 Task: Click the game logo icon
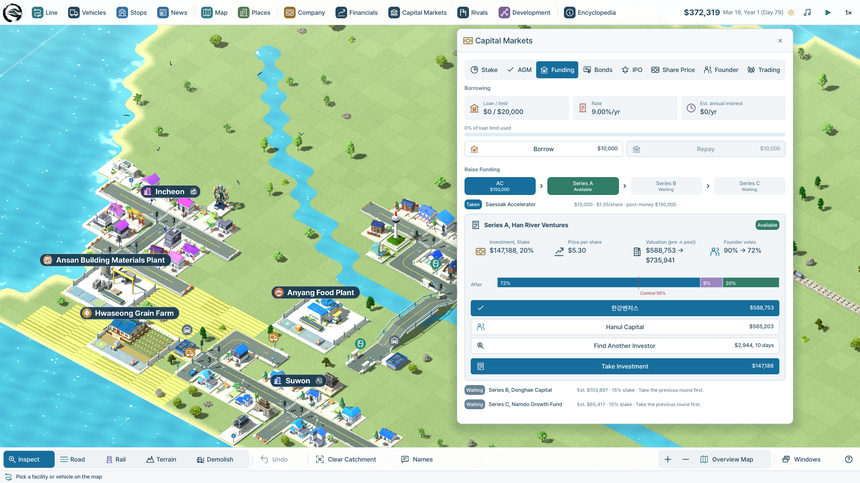pyautogui.click(x=12, y=12)
